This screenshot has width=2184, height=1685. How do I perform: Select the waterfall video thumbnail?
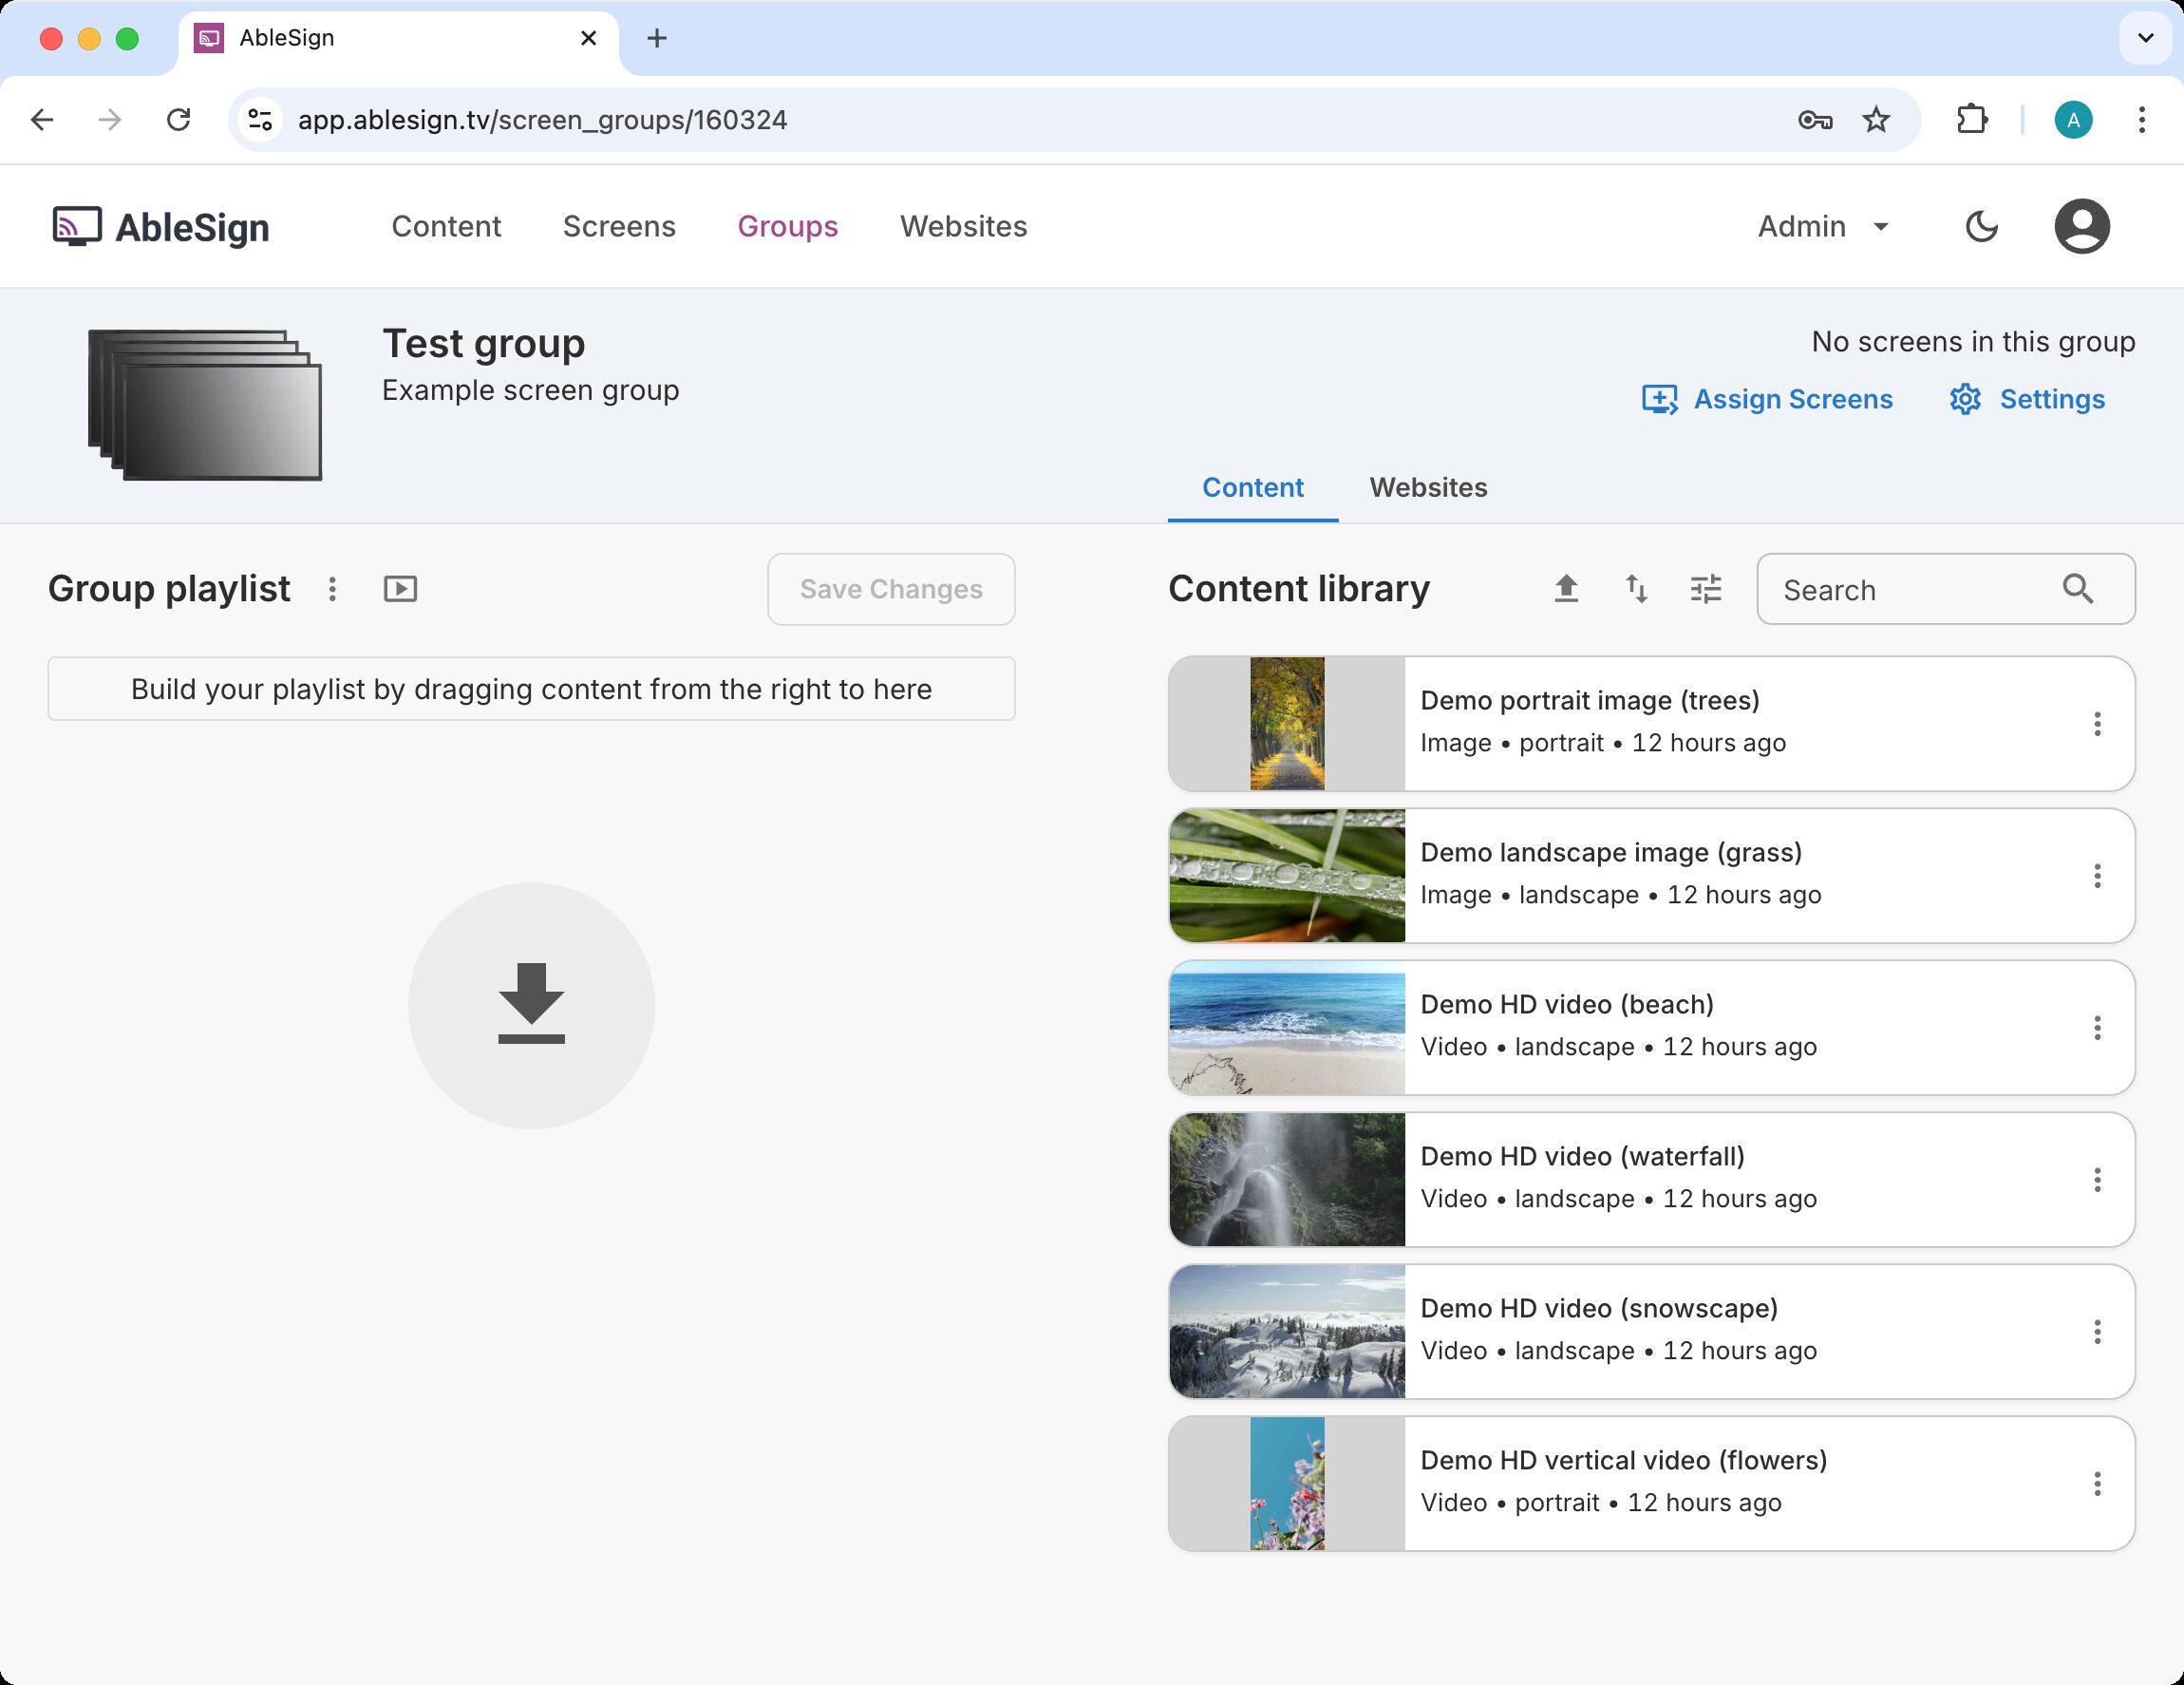(x=1286, y=1180)
